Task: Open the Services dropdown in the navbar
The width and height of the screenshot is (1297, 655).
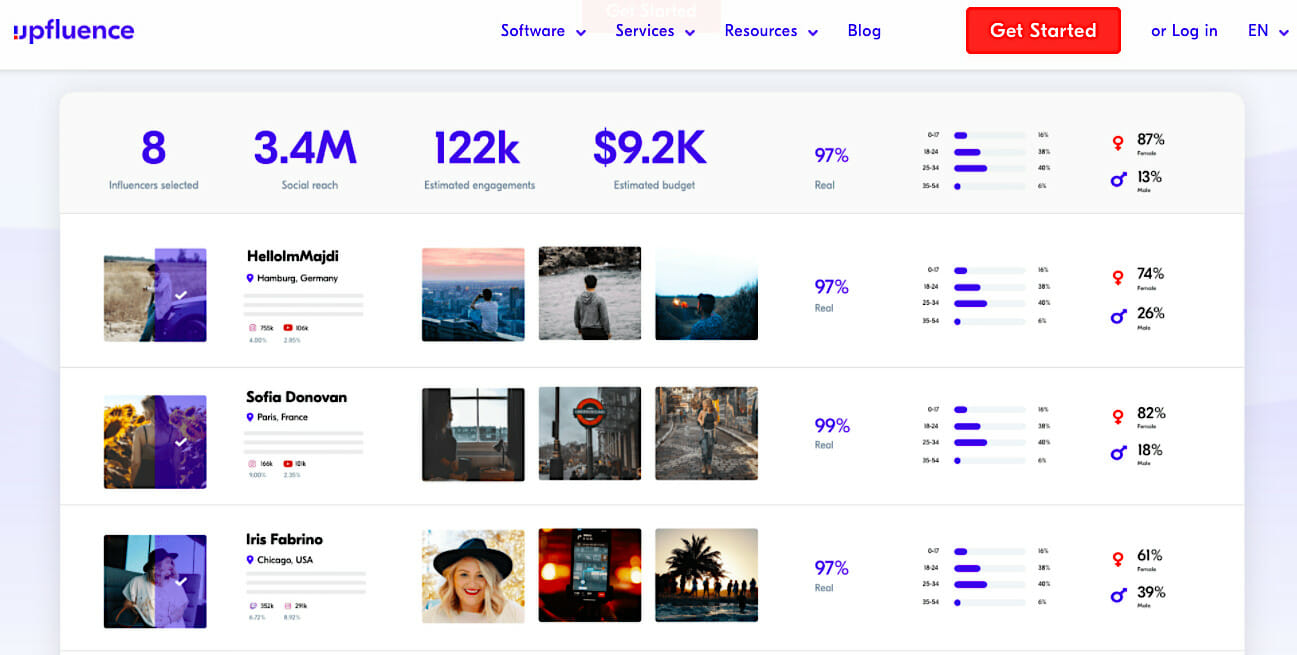Action: click(655, 31)
